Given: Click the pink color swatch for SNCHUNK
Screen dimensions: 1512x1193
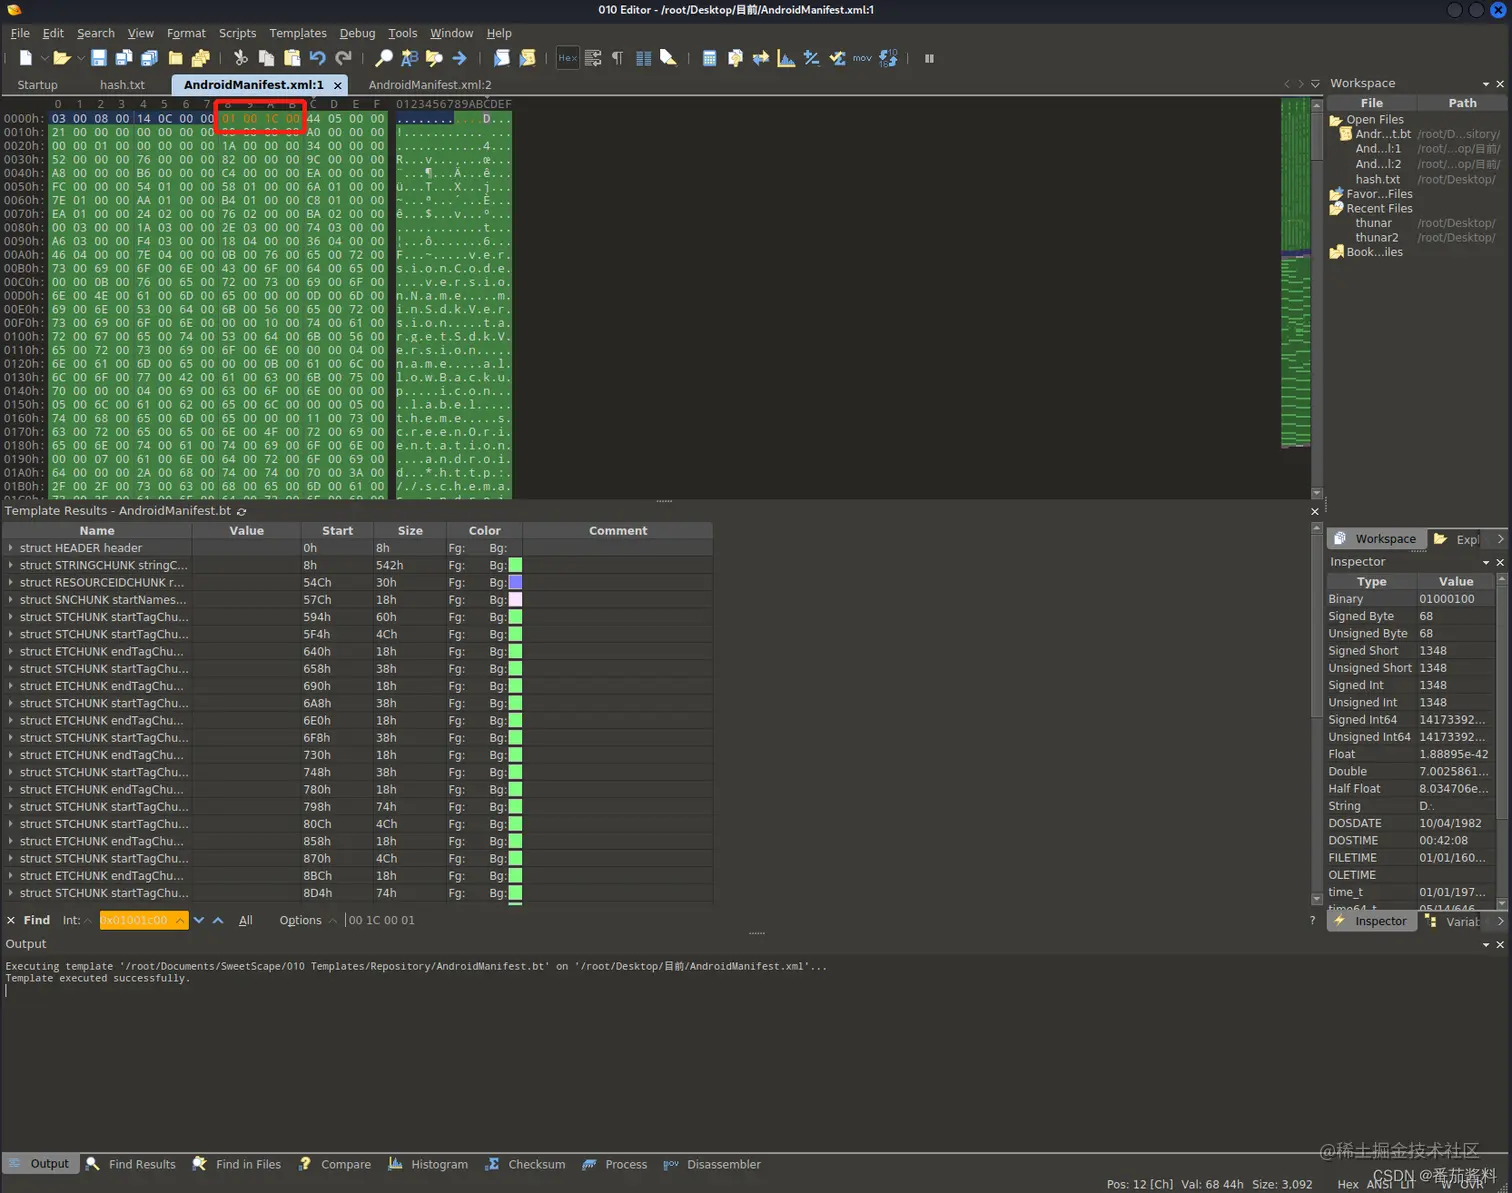Looking at the screenshot, I should [x=515, y=600].
